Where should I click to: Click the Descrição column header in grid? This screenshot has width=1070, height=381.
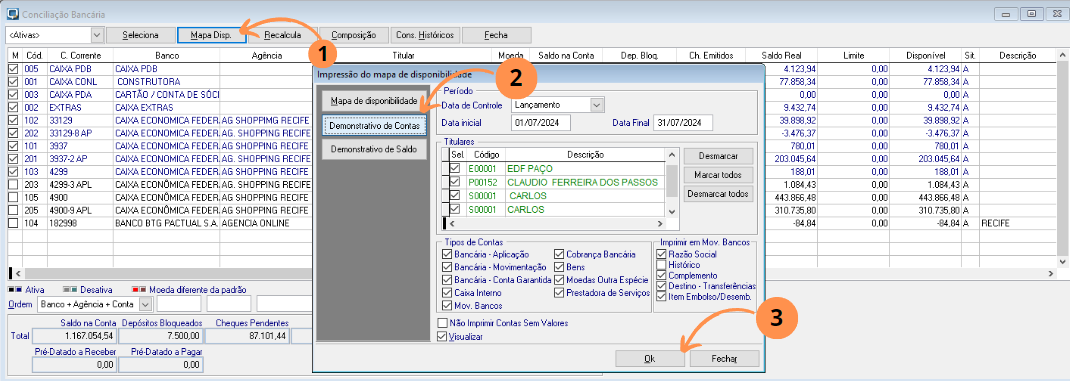1017,55
